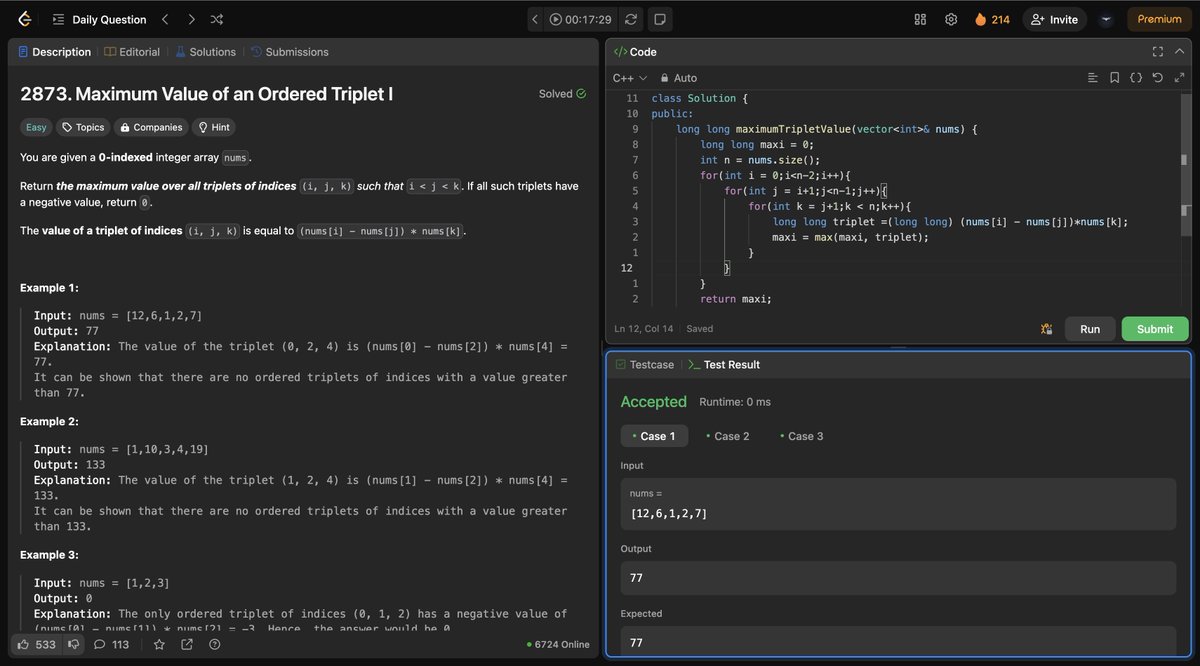Click the 'maxi = max(maxi, triplet);' line

[x=851, y=238]
